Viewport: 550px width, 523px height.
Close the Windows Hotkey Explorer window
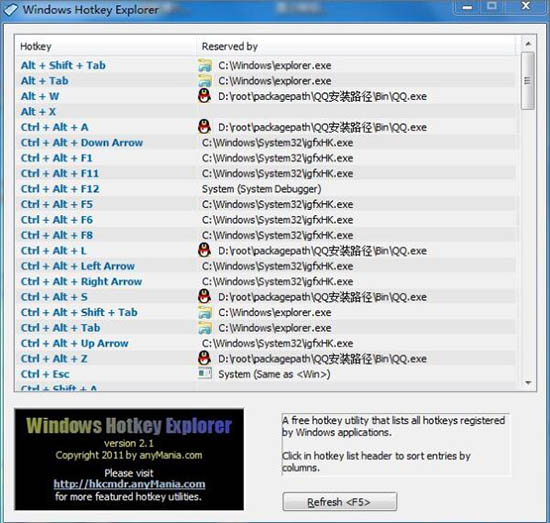tap(525, 6)
